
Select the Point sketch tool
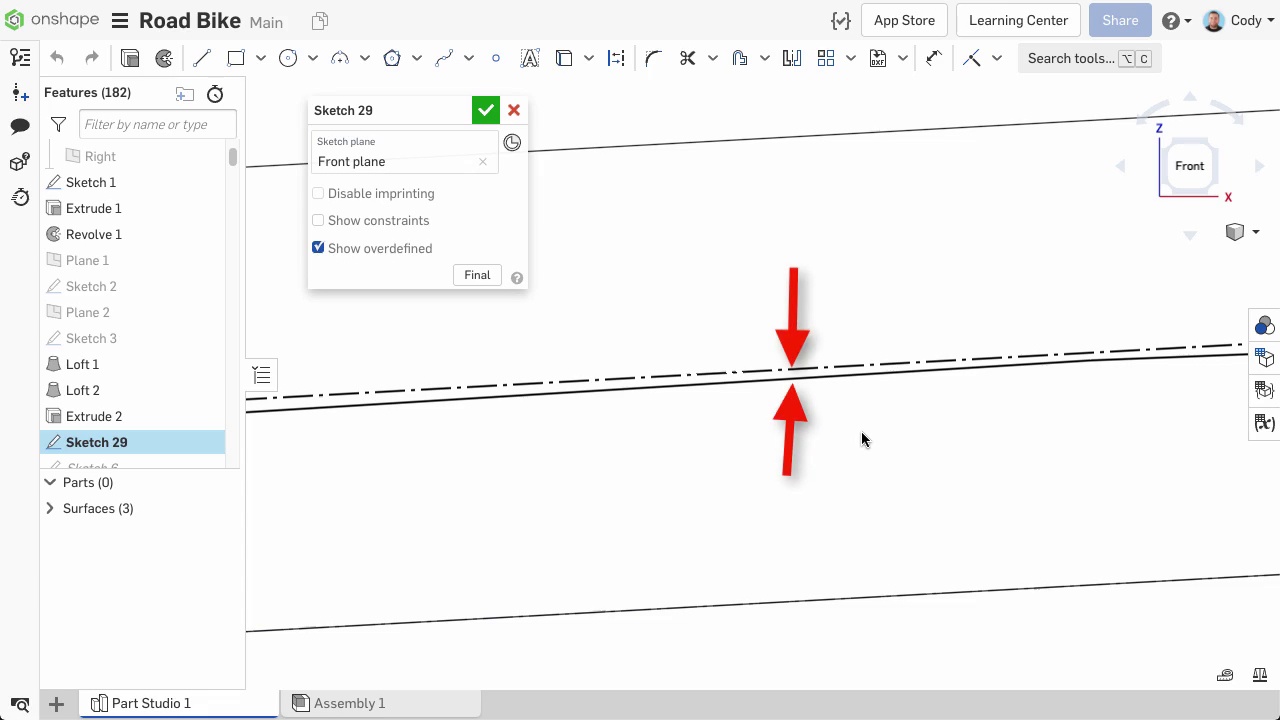click(496, 59)
